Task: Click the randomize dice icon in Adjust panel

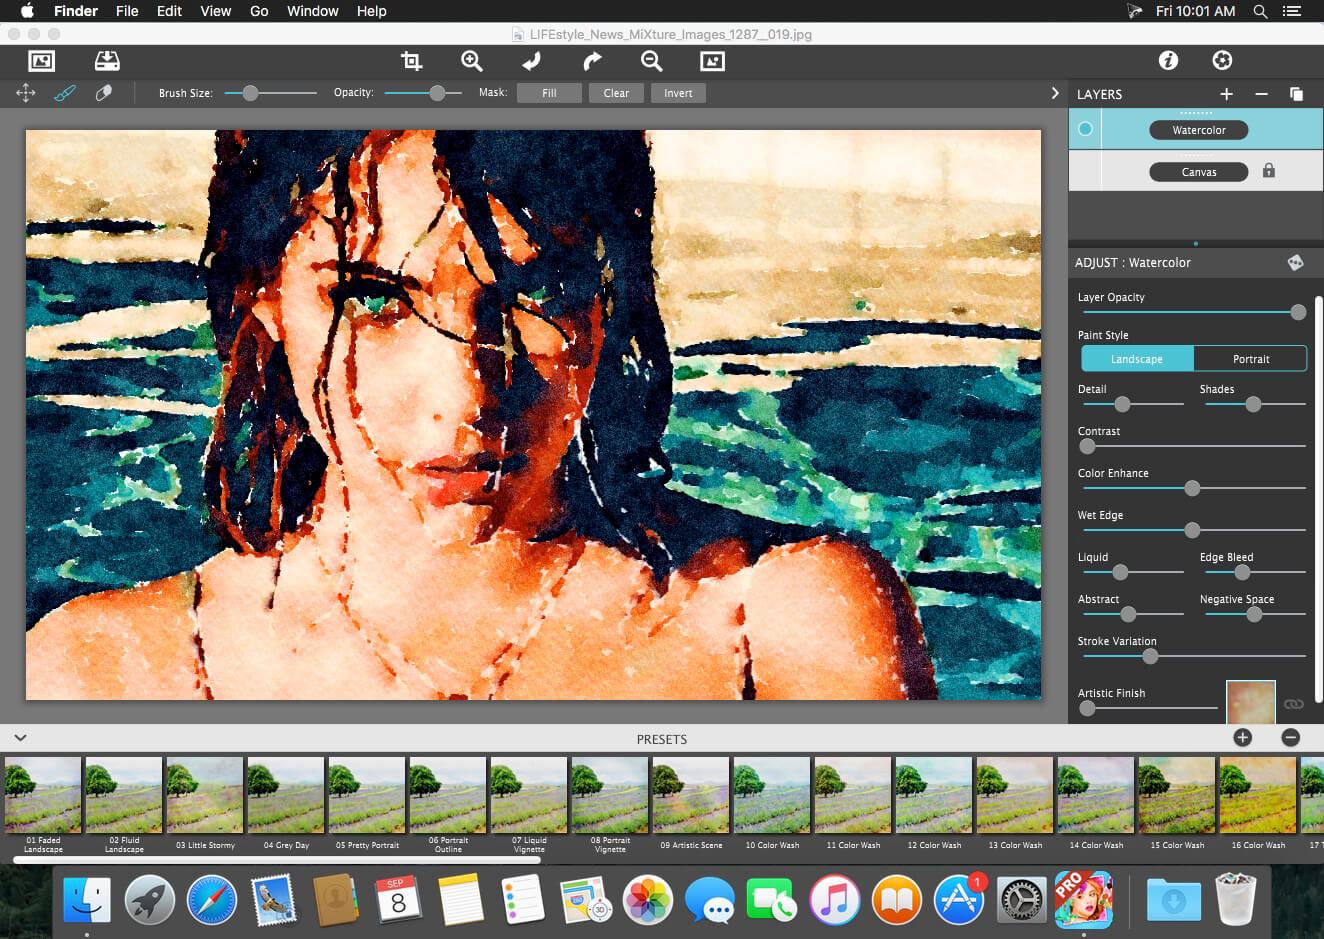Action: click(x=1295, y=262)
